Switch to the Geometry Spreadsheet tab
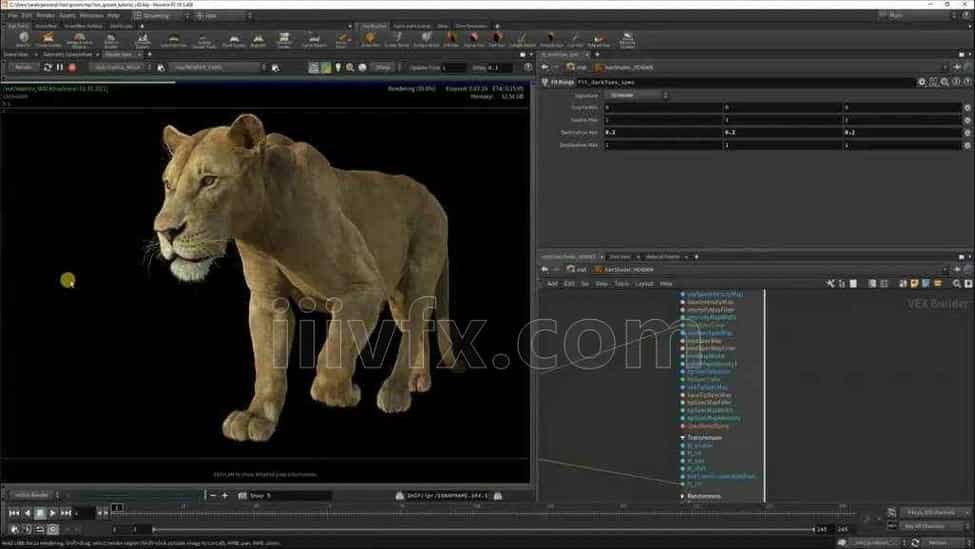This screenshot has height=549, width=975. coord(67,55)
